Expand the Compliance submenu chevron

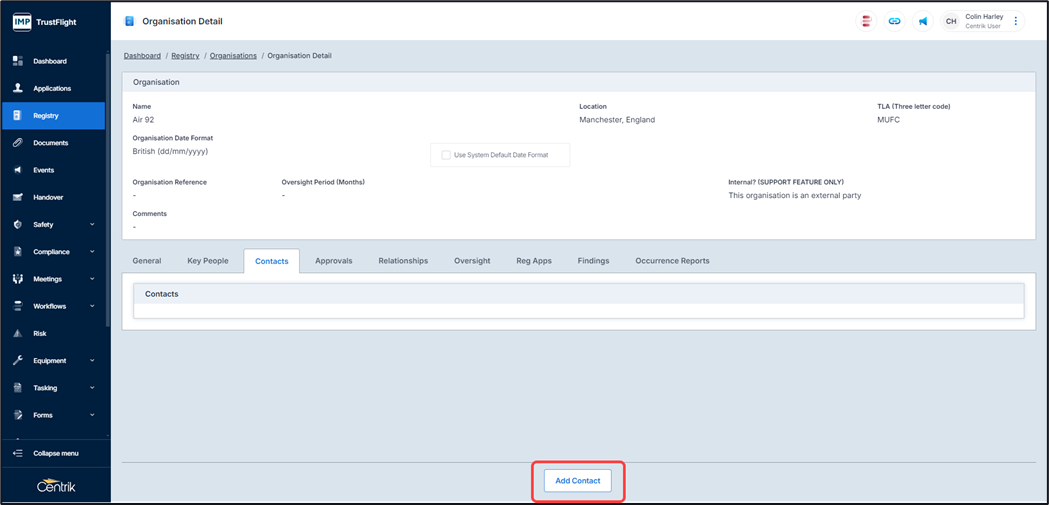point(92,252)
